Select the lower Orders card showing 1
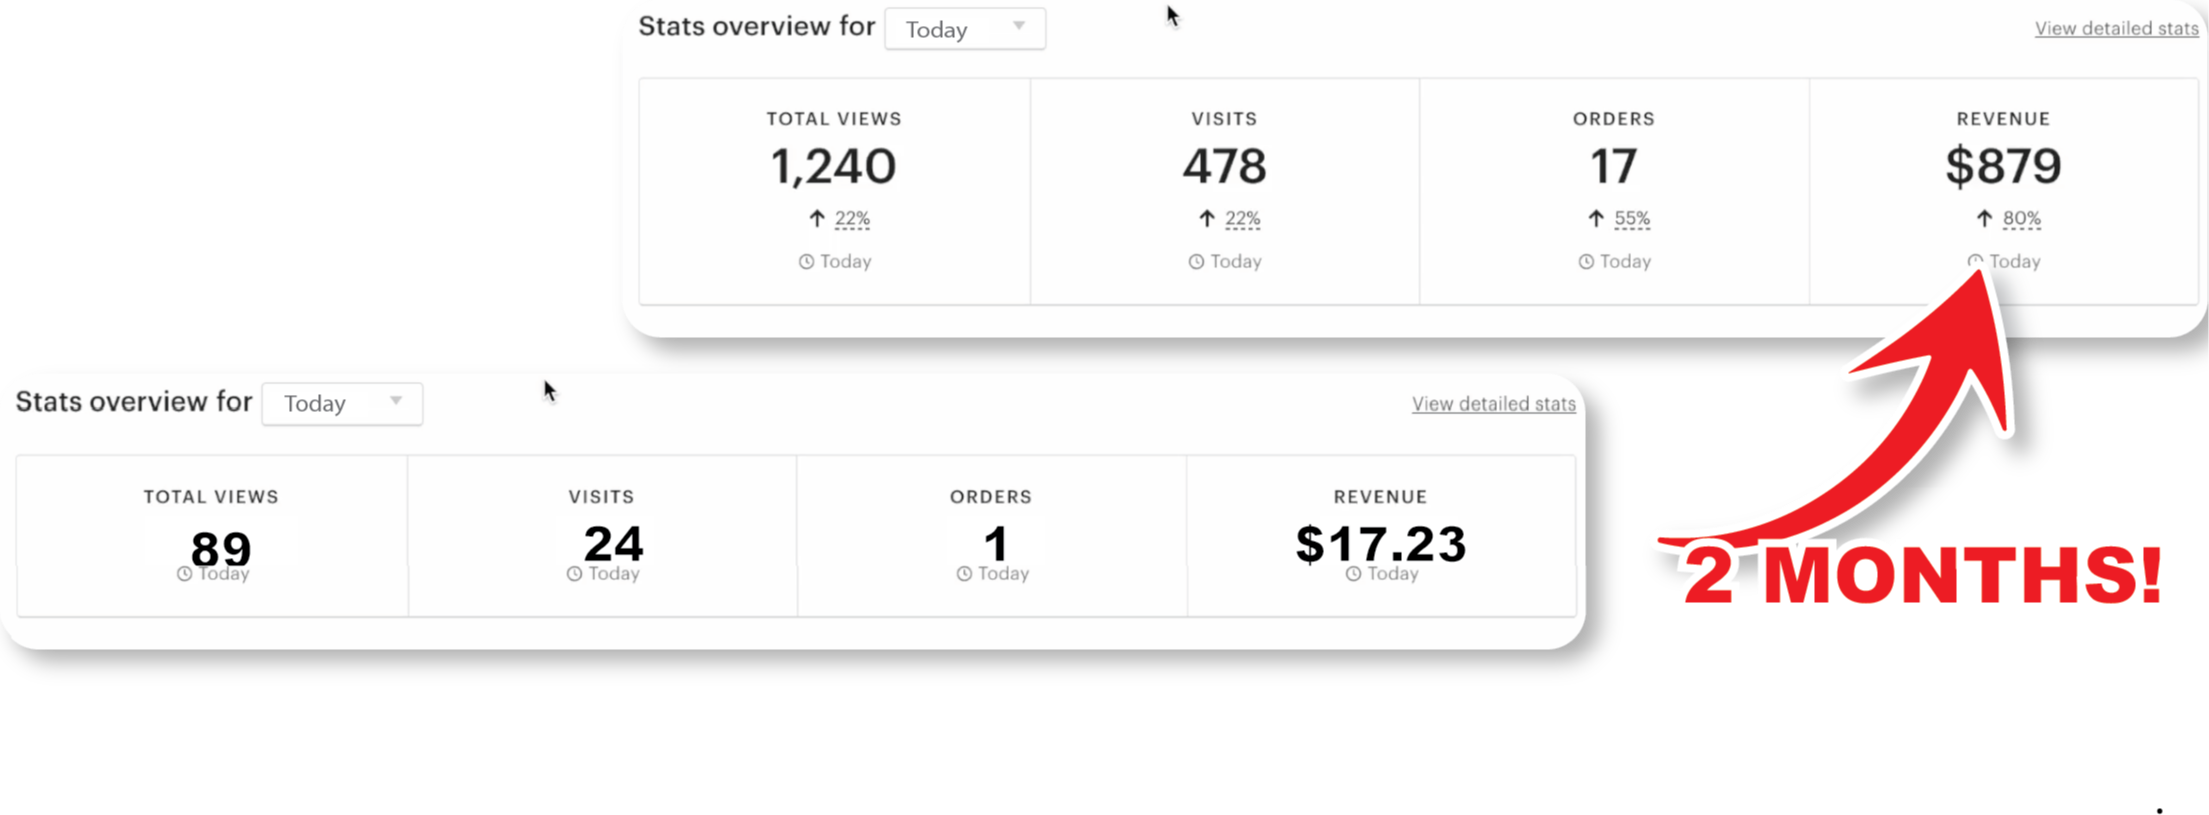The height and width of the screenshot is (815, 2209). (x=991, y=536)
